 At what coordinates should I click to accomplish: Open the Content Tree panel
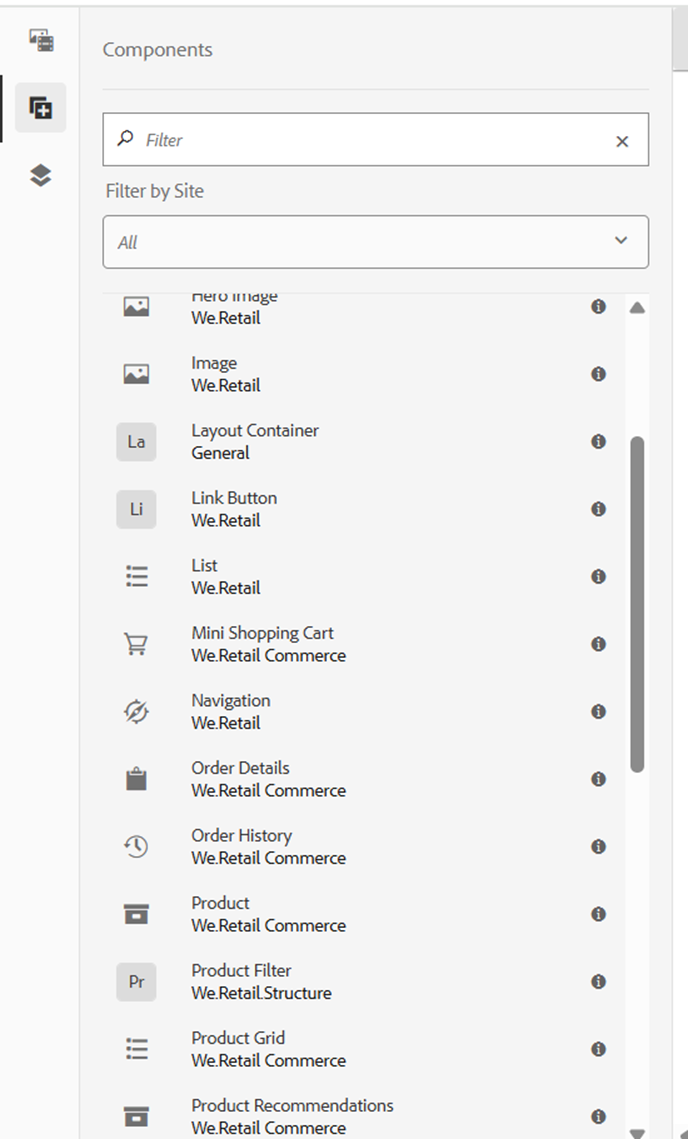pyautogui.click(x=40, y=176)
